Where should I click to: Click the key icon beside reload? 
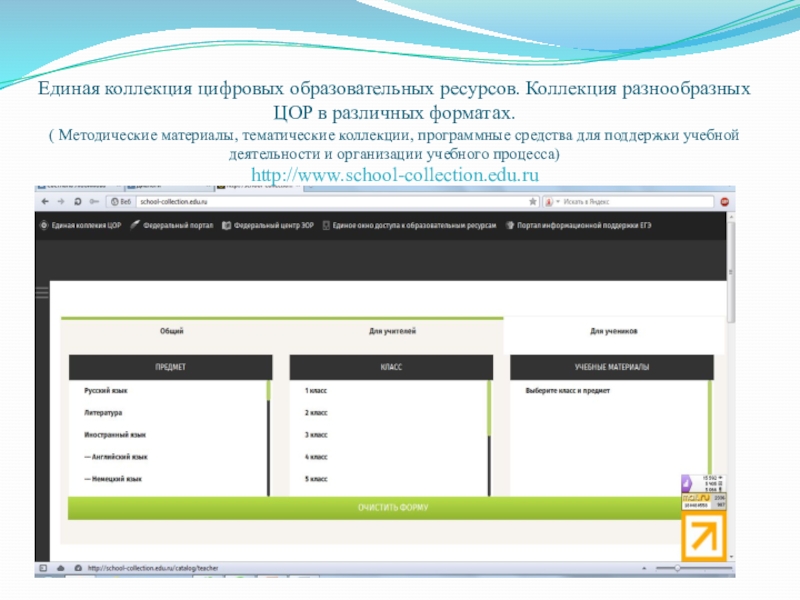[94, 202]
